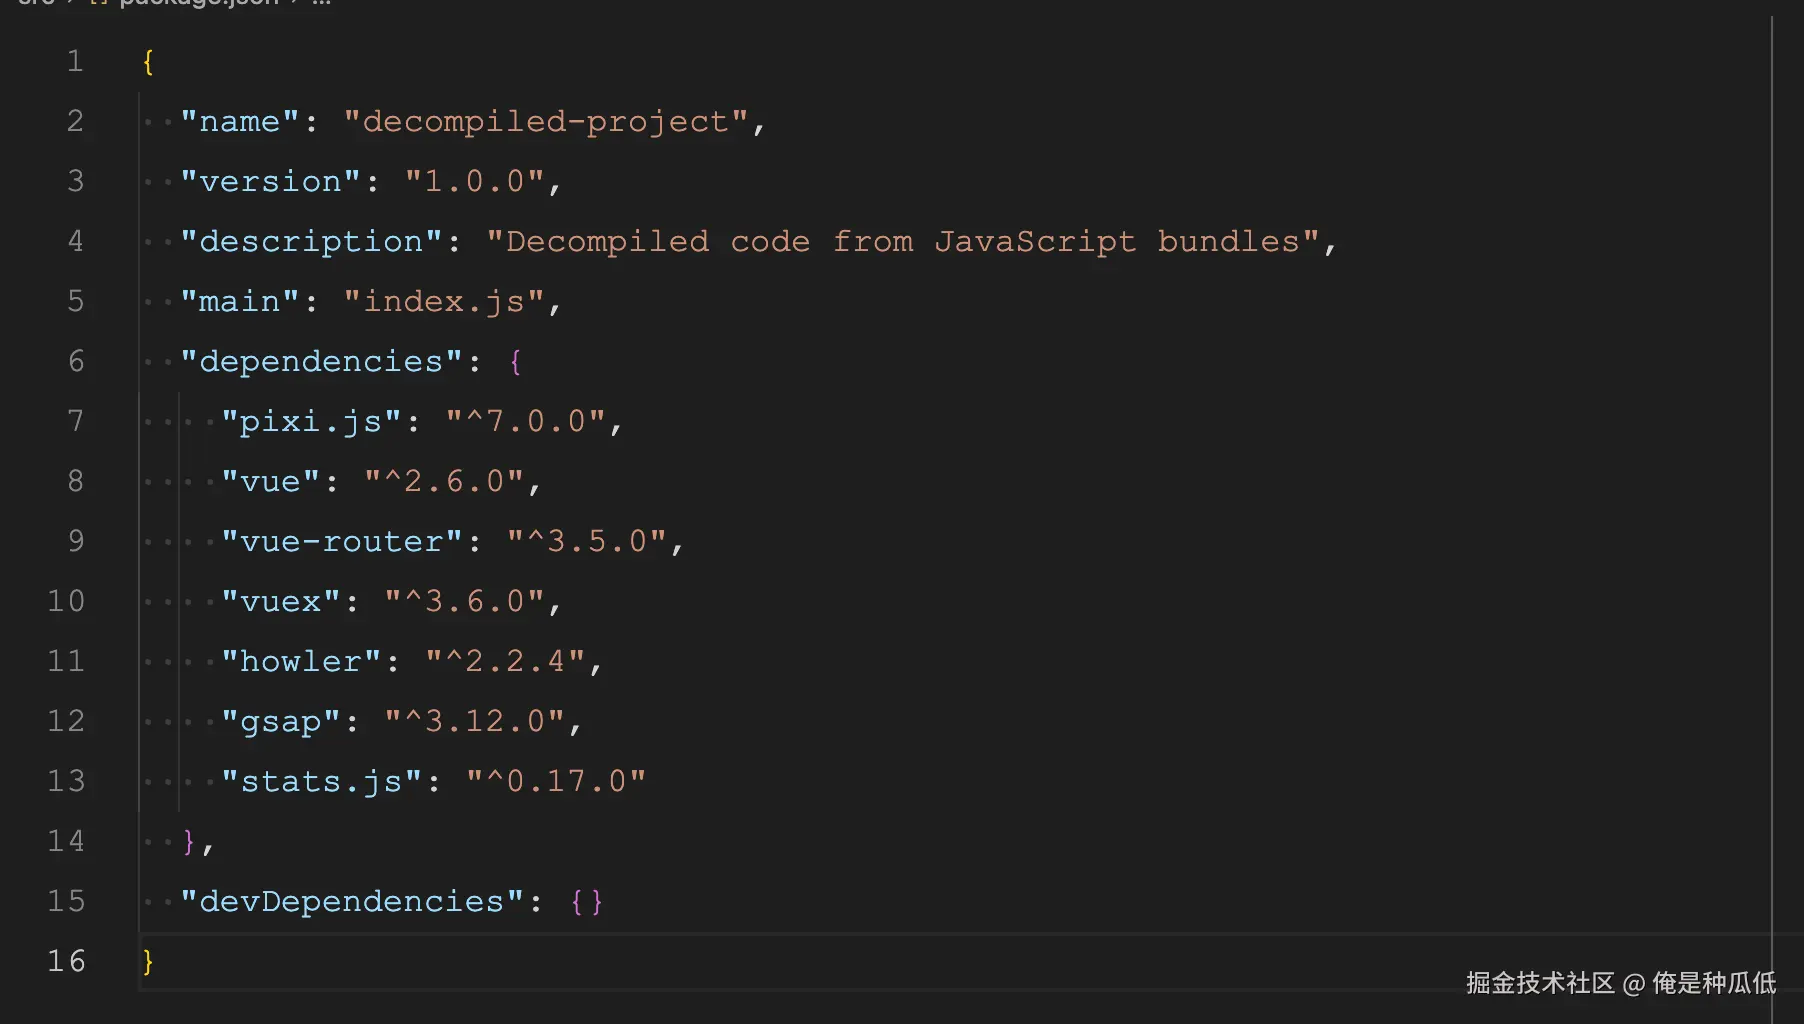Select the "decompiled-project" string value
The width and height of the screenshot is (1804, 1024).
(546, 122)
